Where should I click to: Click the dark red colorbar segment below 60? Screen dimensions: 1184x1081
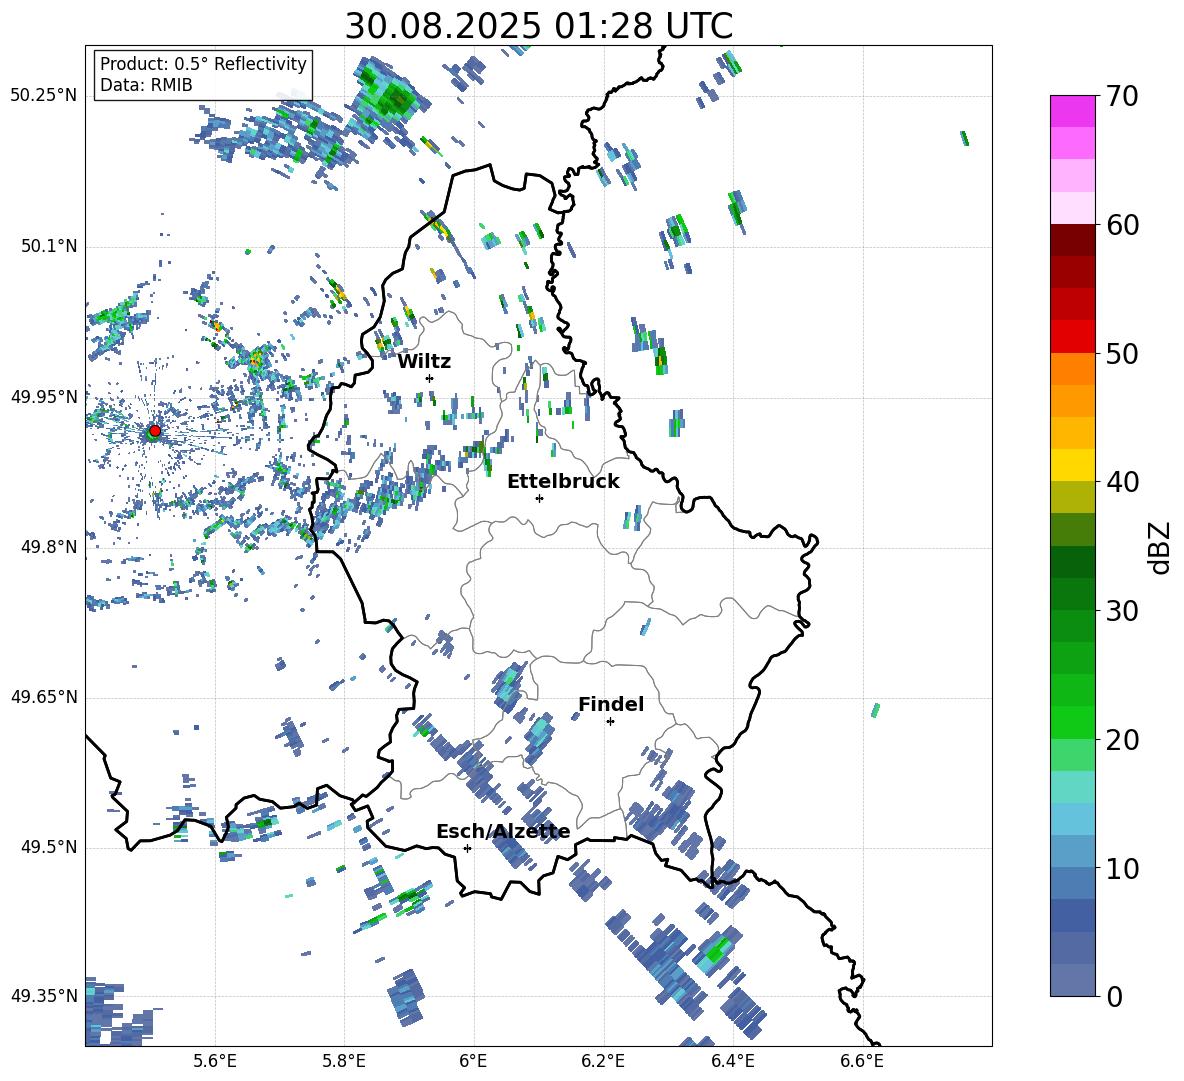click(x=1072, y=239)
